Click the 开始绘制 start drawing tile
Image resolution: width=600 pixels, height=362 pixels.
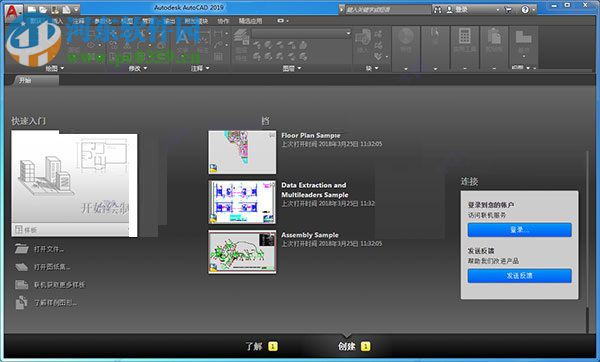coord(74,177)
